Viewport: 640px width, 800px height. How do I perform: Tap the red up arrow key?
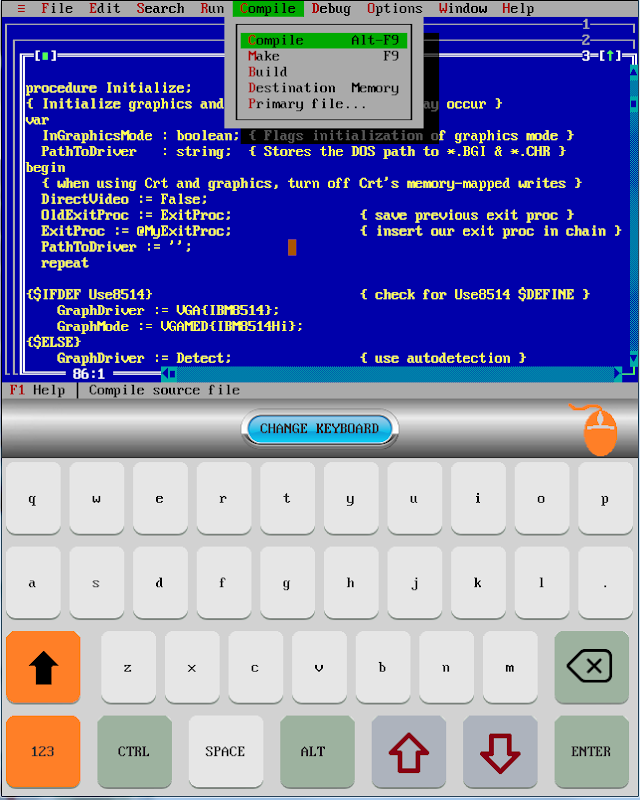click(409, 752)
